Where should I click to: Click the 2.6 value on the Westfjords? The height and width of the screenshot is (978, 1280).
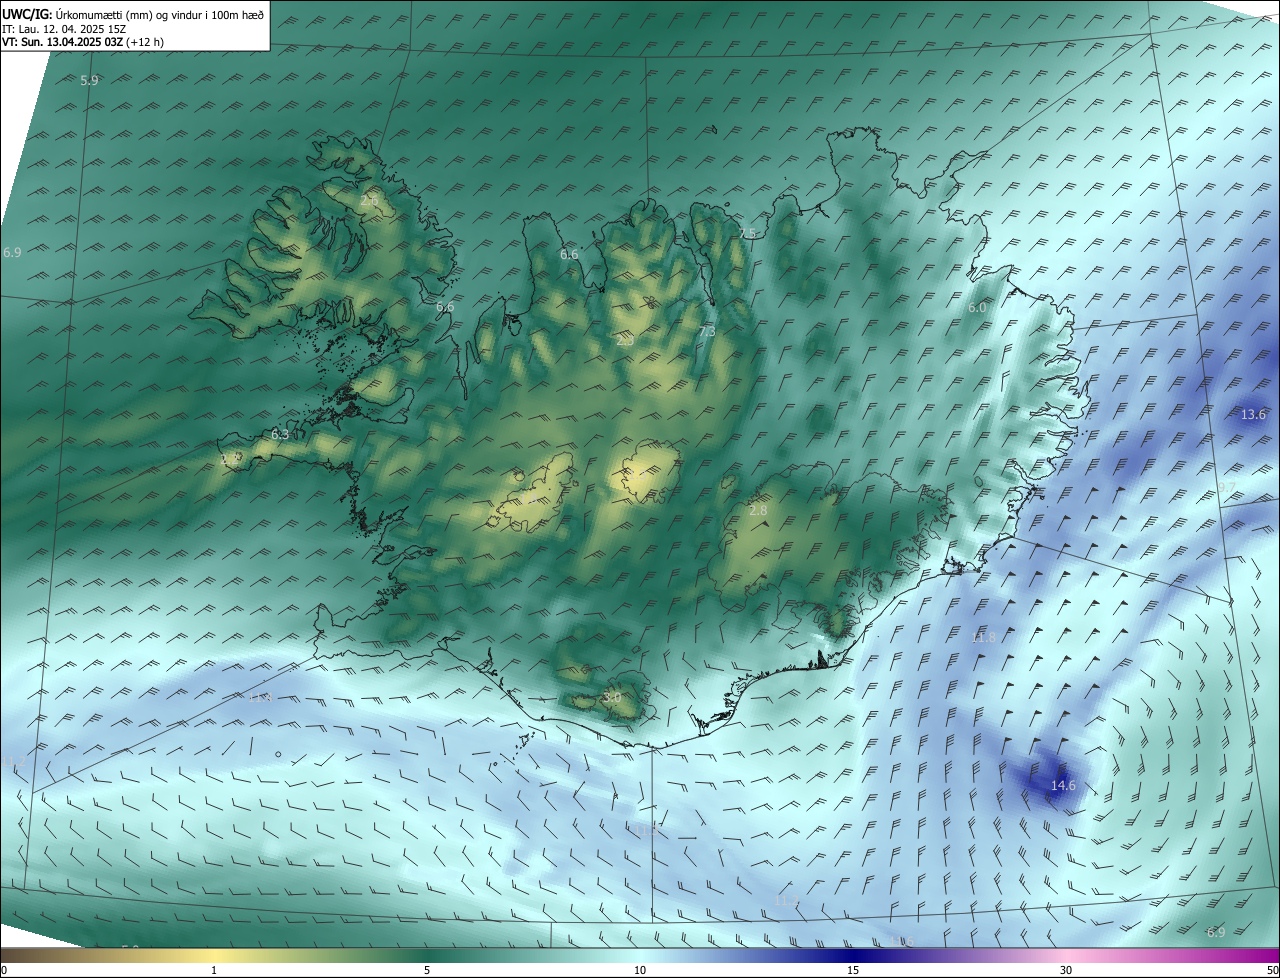(x=369, y=201)
